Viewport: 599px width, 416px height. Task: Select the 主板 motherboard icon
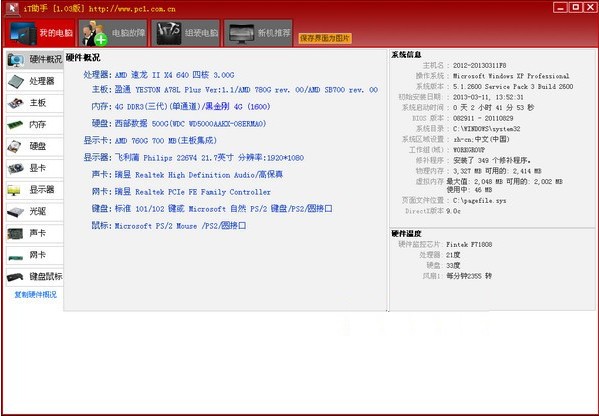16,103
